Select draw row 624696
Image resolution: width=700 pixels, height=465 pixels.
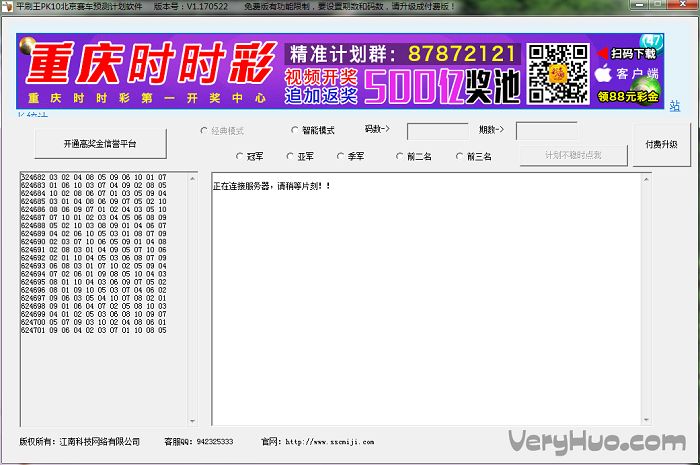point(93,290)
